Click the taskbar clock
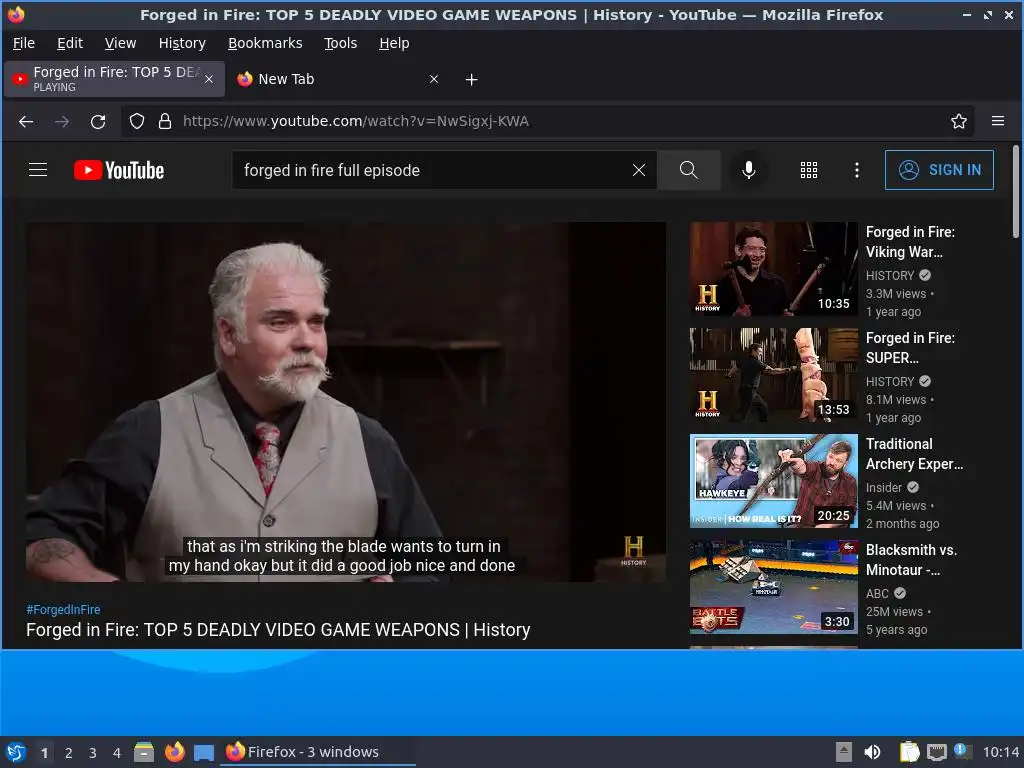Image resolution: width=1024 pixels, height=768 pixels. point(1001,752)
